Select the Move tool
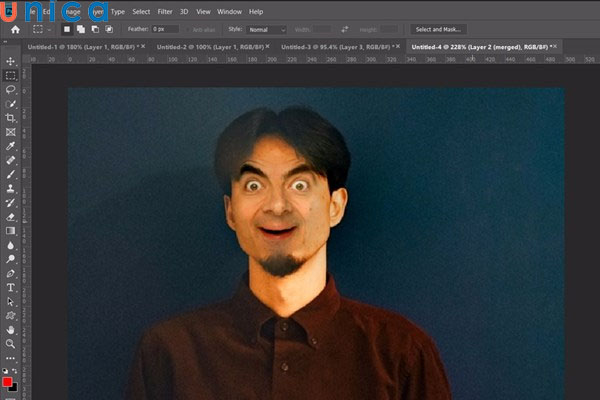Screen dimensions: 600x400 coord(10,61)
